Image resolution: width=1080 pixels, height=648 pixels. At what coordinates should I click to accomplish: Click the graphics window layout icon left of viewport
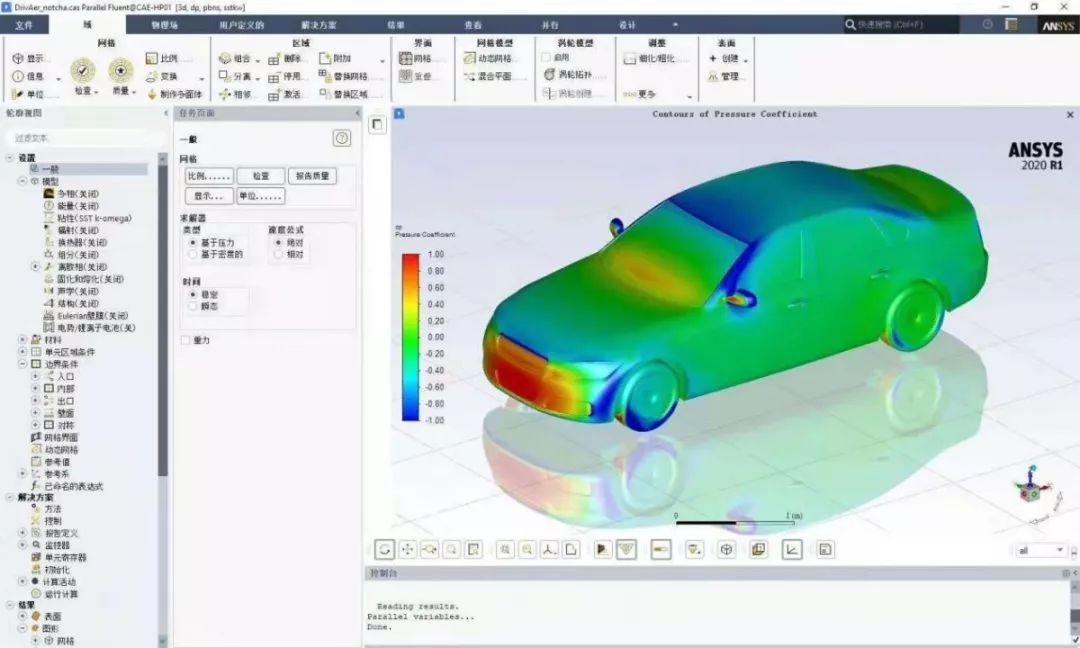[377, 124]
